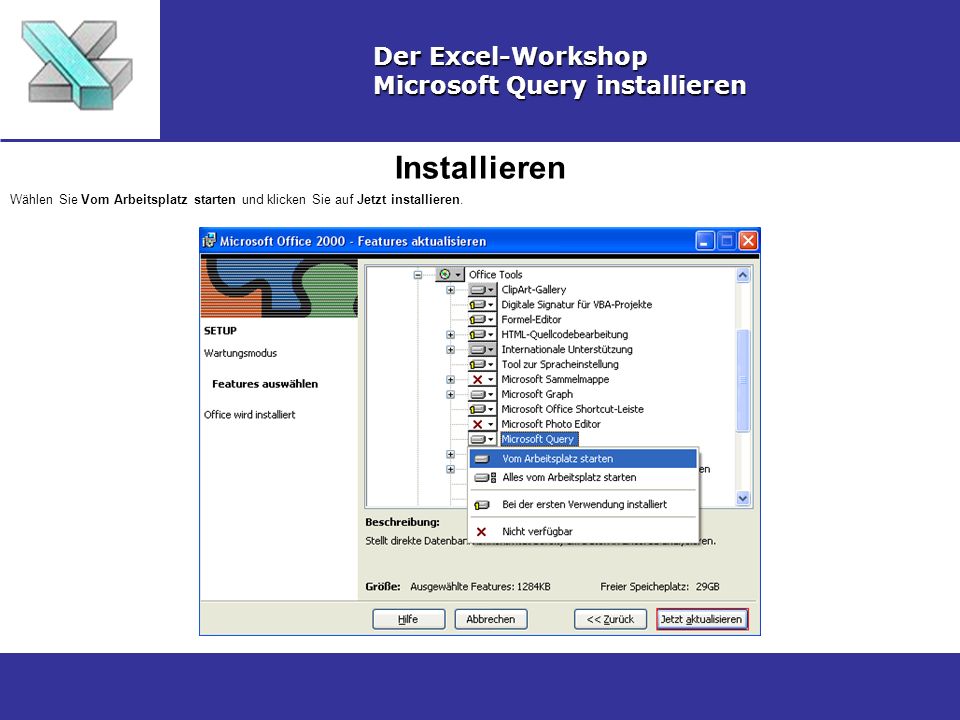Click scroll-down arrow of feature tree
The image size is (960, 720).
click(743, 498)
